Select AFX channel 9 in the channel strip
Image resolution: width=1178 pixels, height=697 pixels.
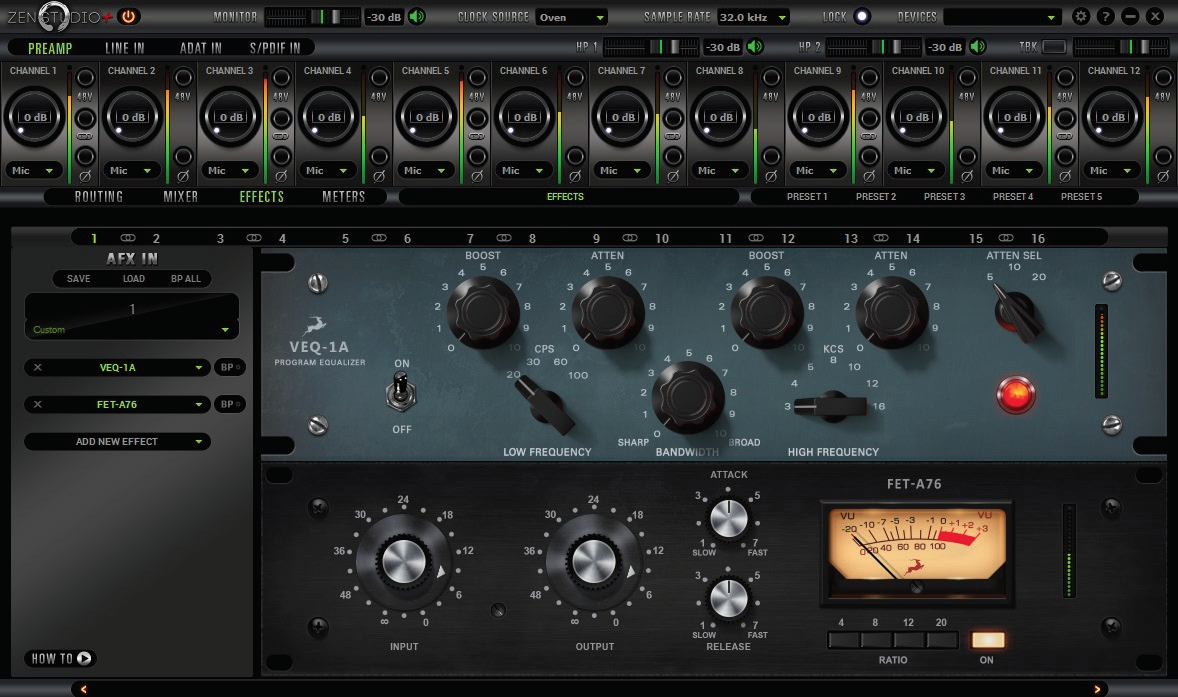(x=597, y=238)
